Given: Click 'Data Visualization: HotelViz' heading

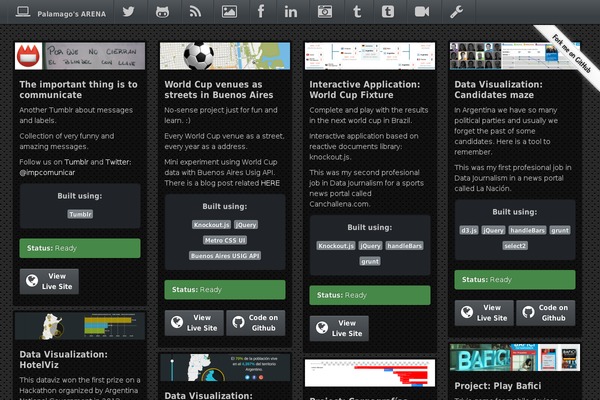Looking at the screenshot, I should click(x=64, y=360).
